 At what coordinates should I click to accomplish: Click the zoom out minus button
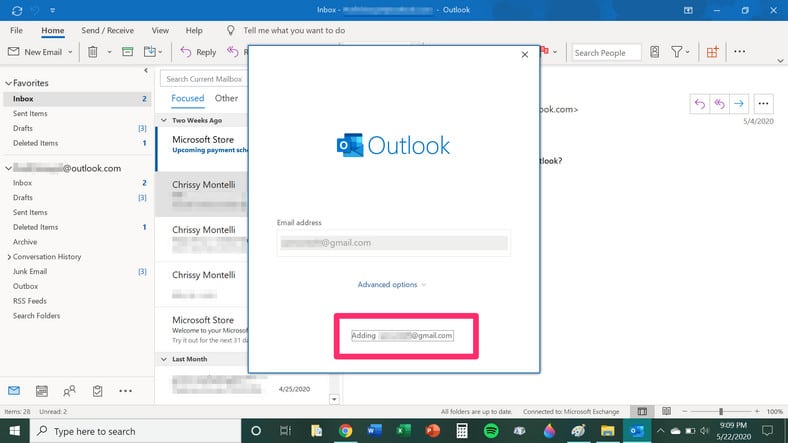684,411
